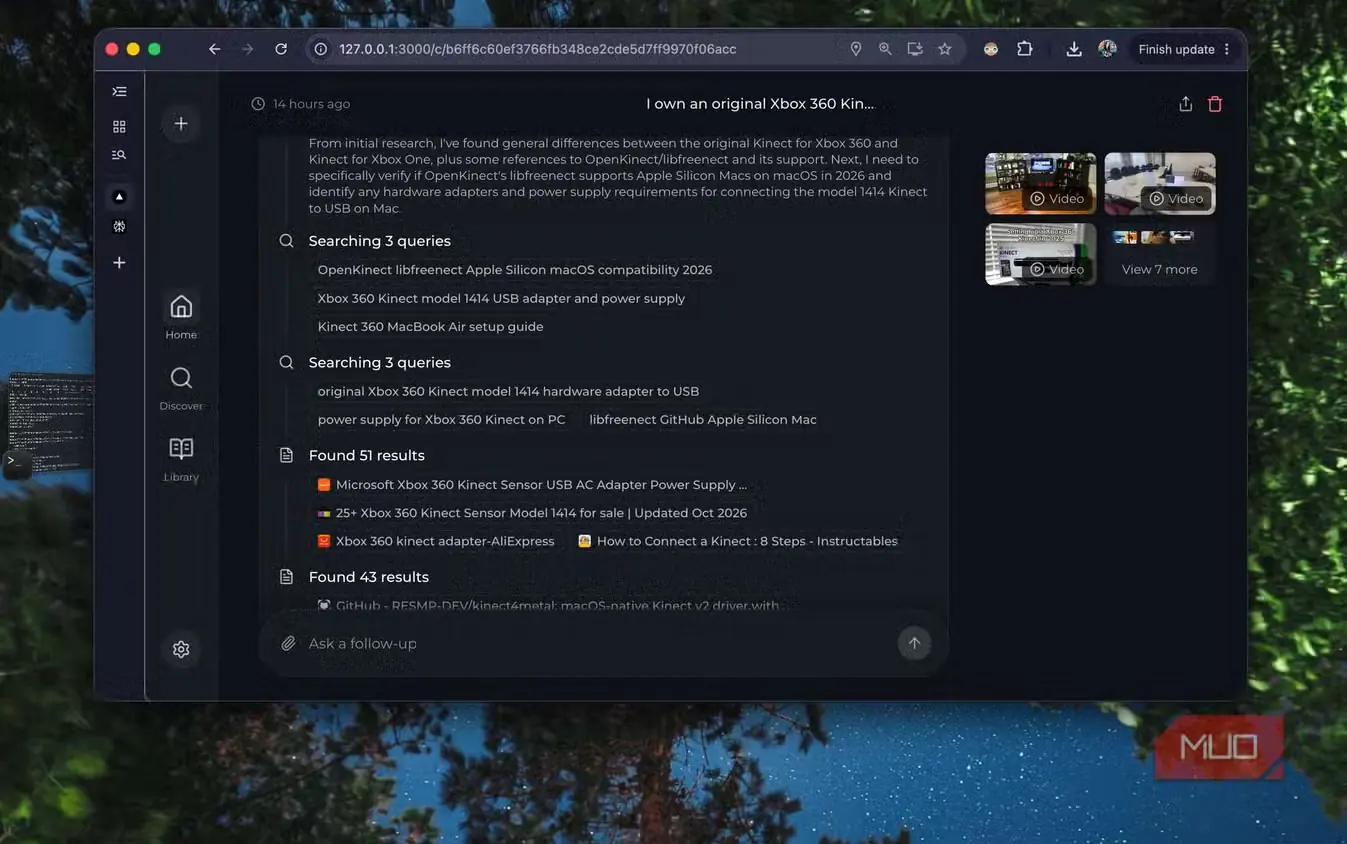This screenshot has width=1347, height=844.
Task: Open How to Connect a Kinect Instructables result
Action: 738,541
